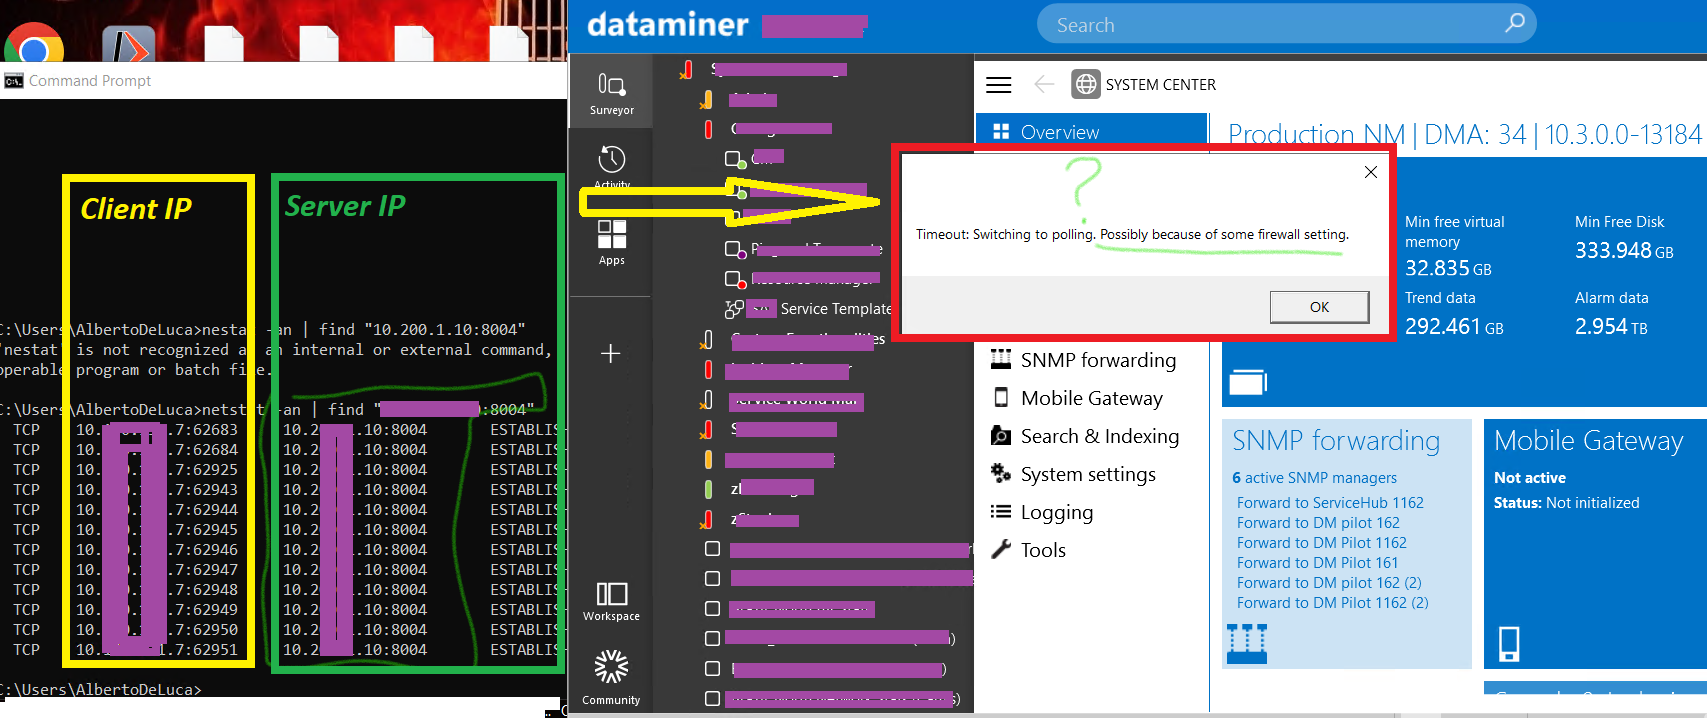Screen dimensions: 1707x718
Task: Open Forward to DM Pilot 1162 link
Action: click(x=1321, y=543)
